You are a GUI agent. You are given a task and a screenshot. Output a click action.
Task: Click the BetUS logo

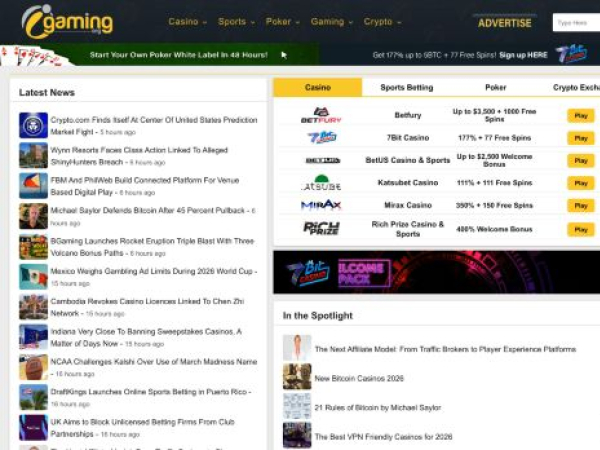(323, 160)
